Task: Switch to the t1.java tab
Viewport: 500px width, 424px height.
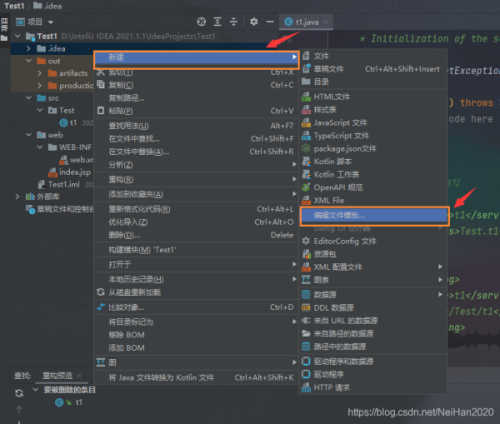Action: (306, 22)
